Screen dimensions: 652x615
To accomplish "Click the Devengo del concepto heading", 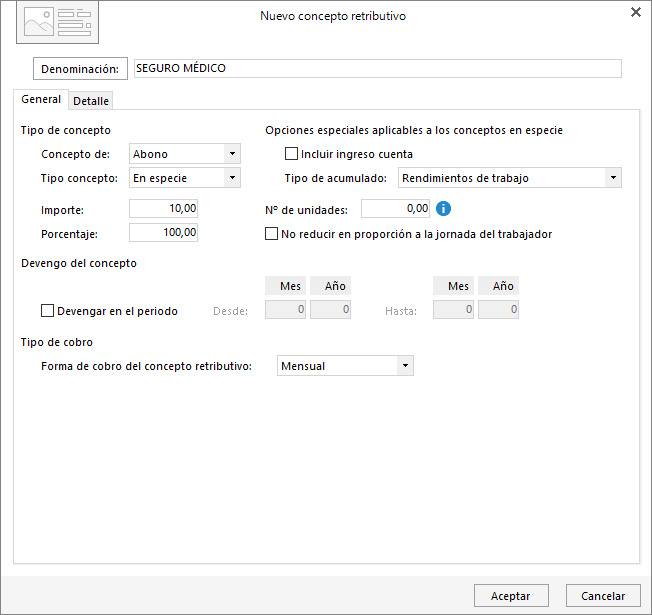I will point(79,263).
